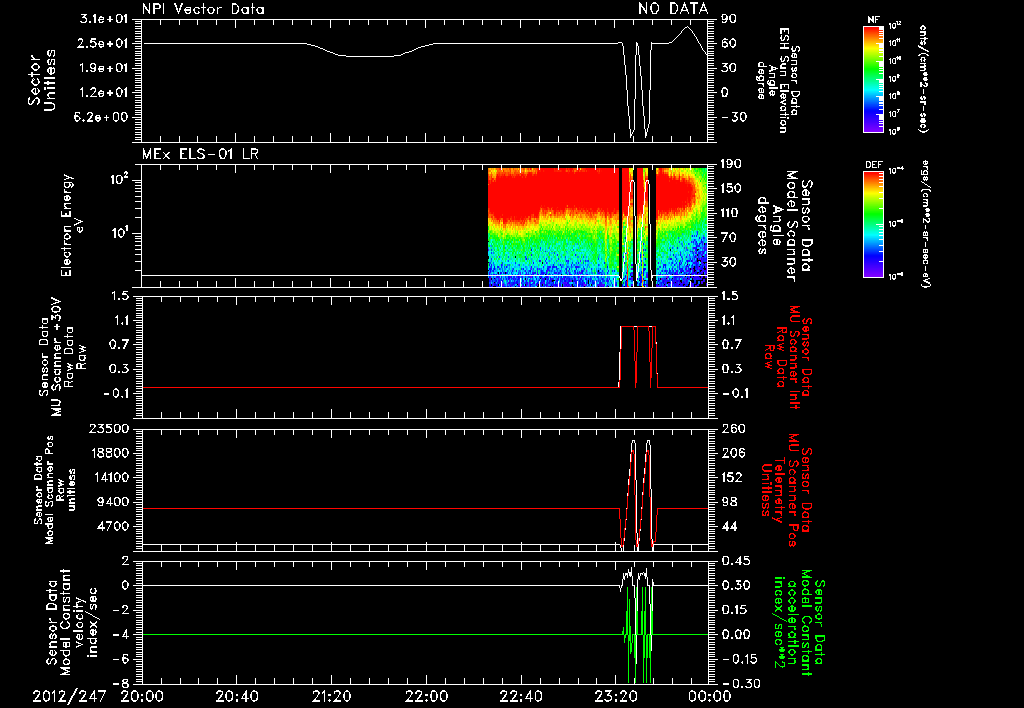Select the 'MEx ELS-01 LR' panel title
This screenshot has width=1024, height=708.
pyautogui.click(x=200, y=154)
